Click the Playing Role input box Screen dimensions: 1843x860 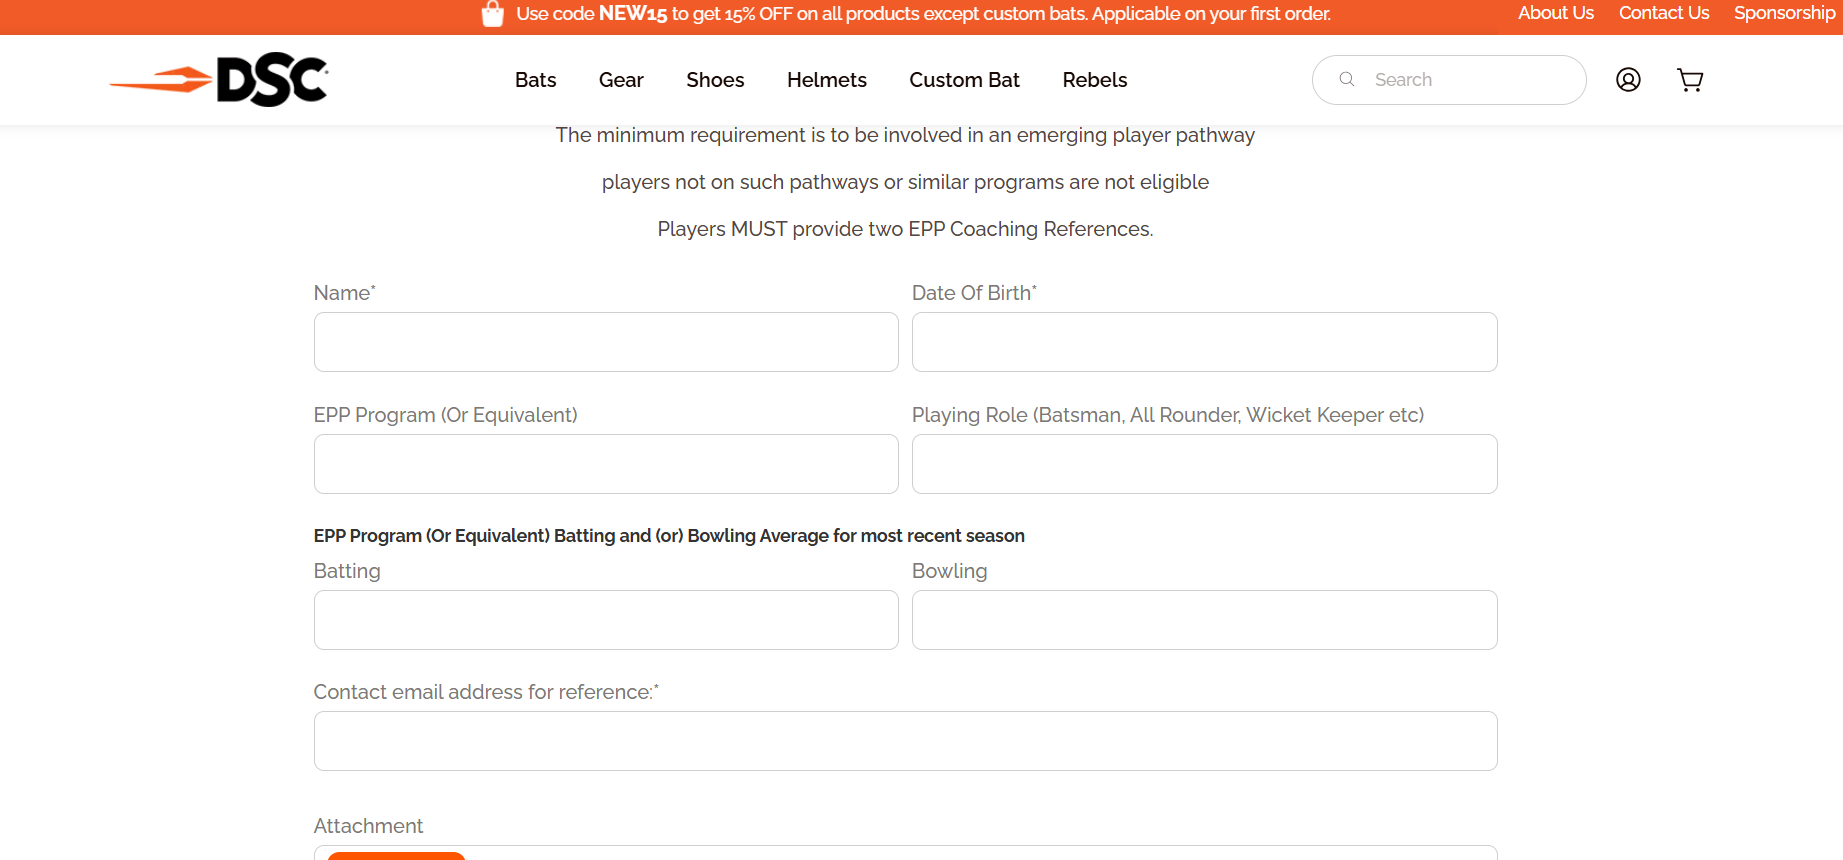[x=1205, y=464]
